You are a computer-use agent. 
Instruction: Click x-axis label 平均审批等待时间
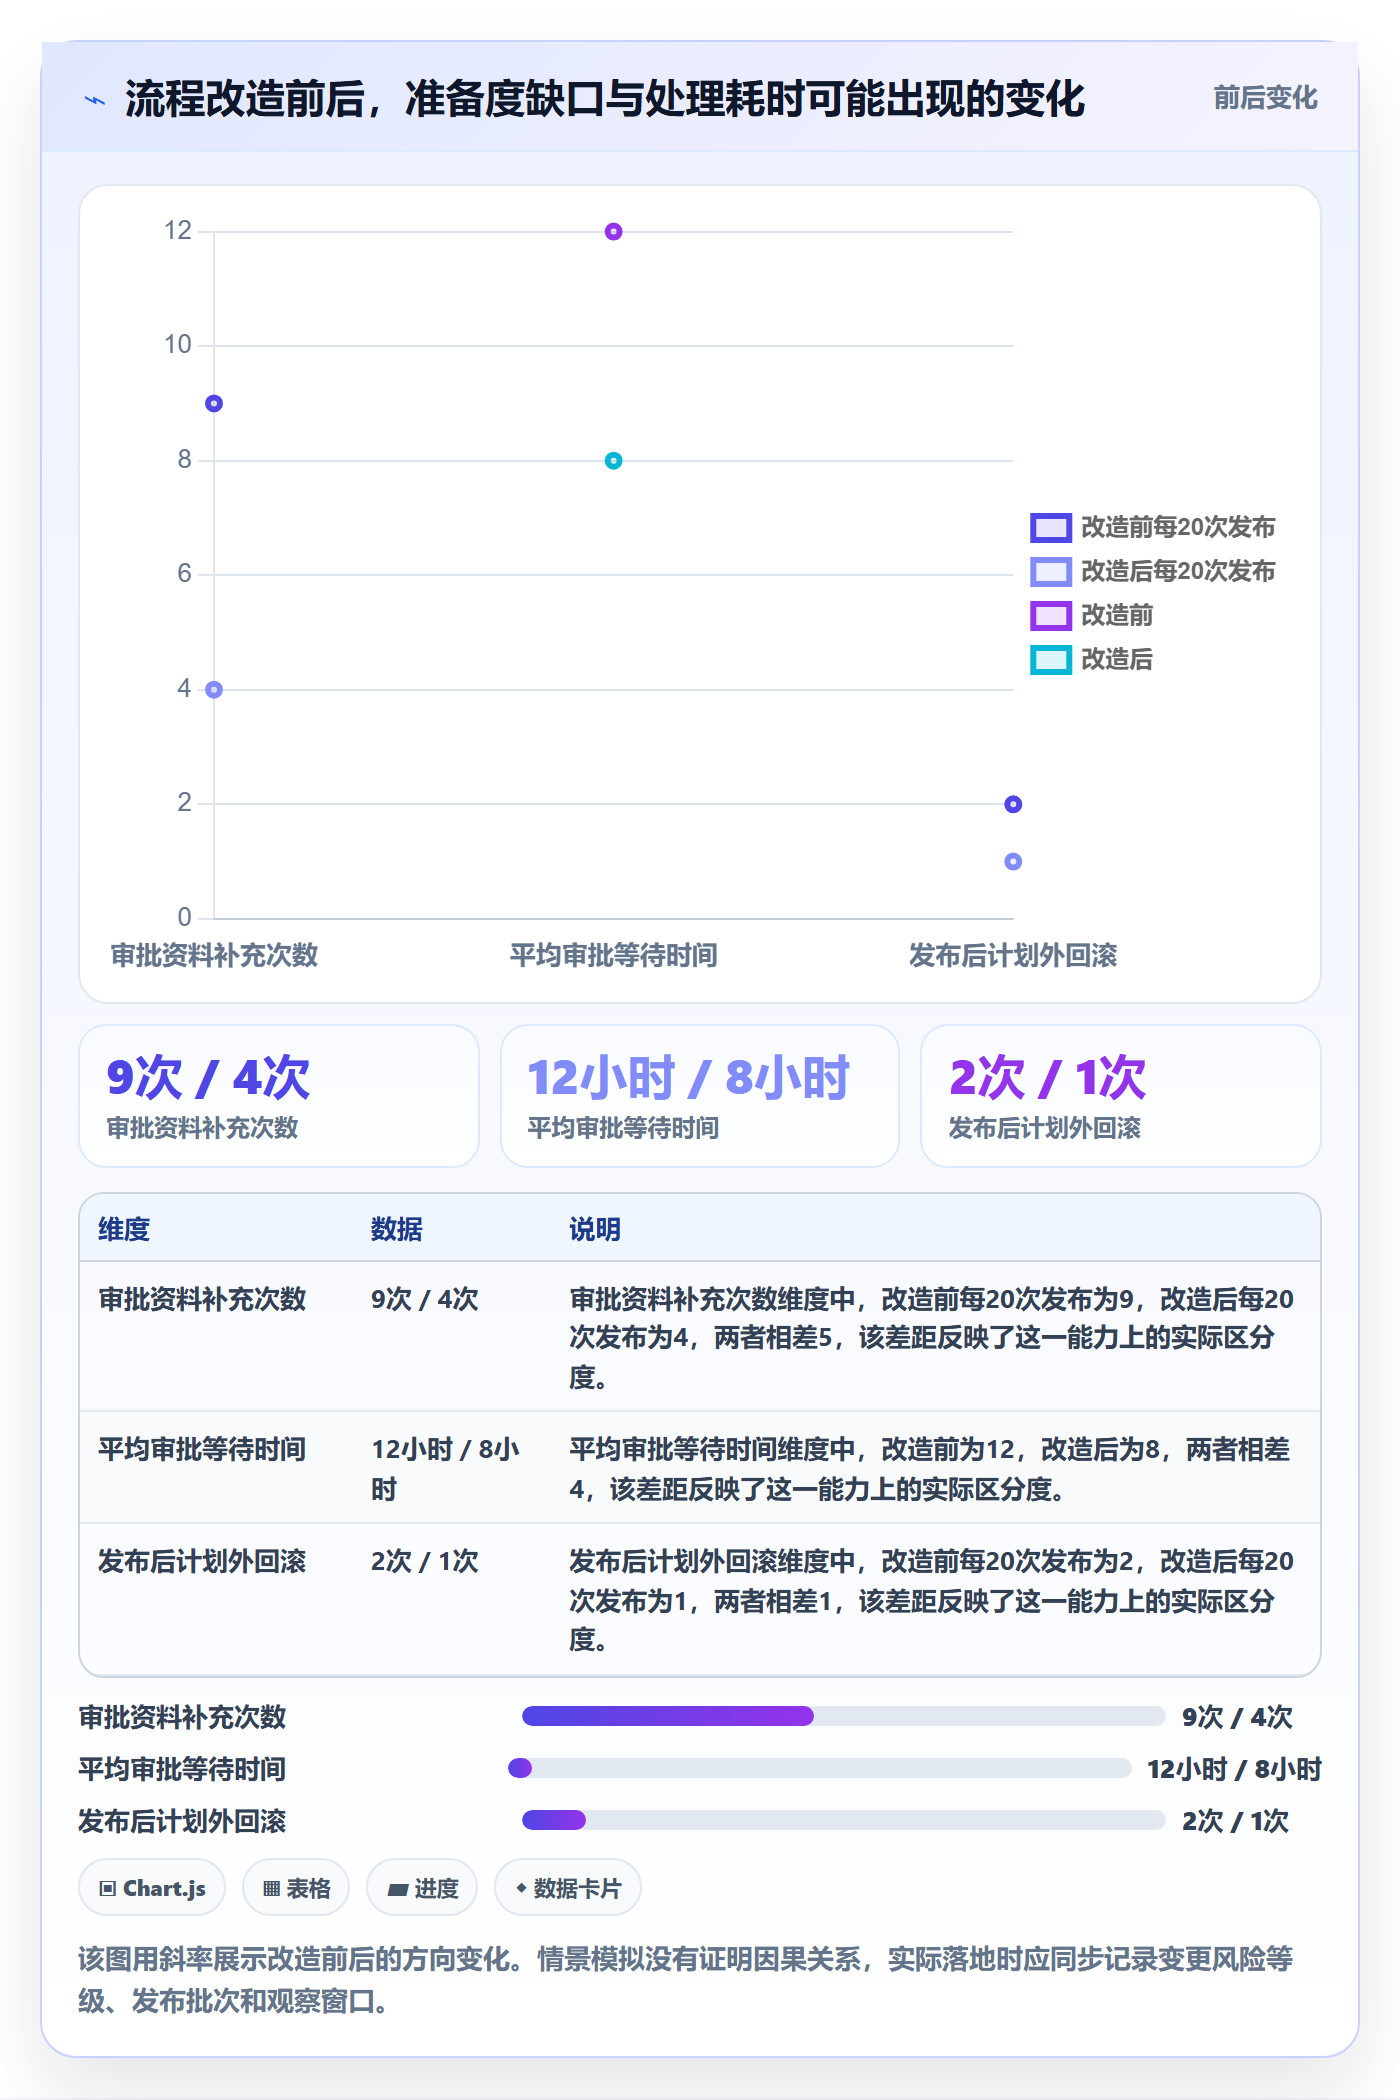pos(614,955)
